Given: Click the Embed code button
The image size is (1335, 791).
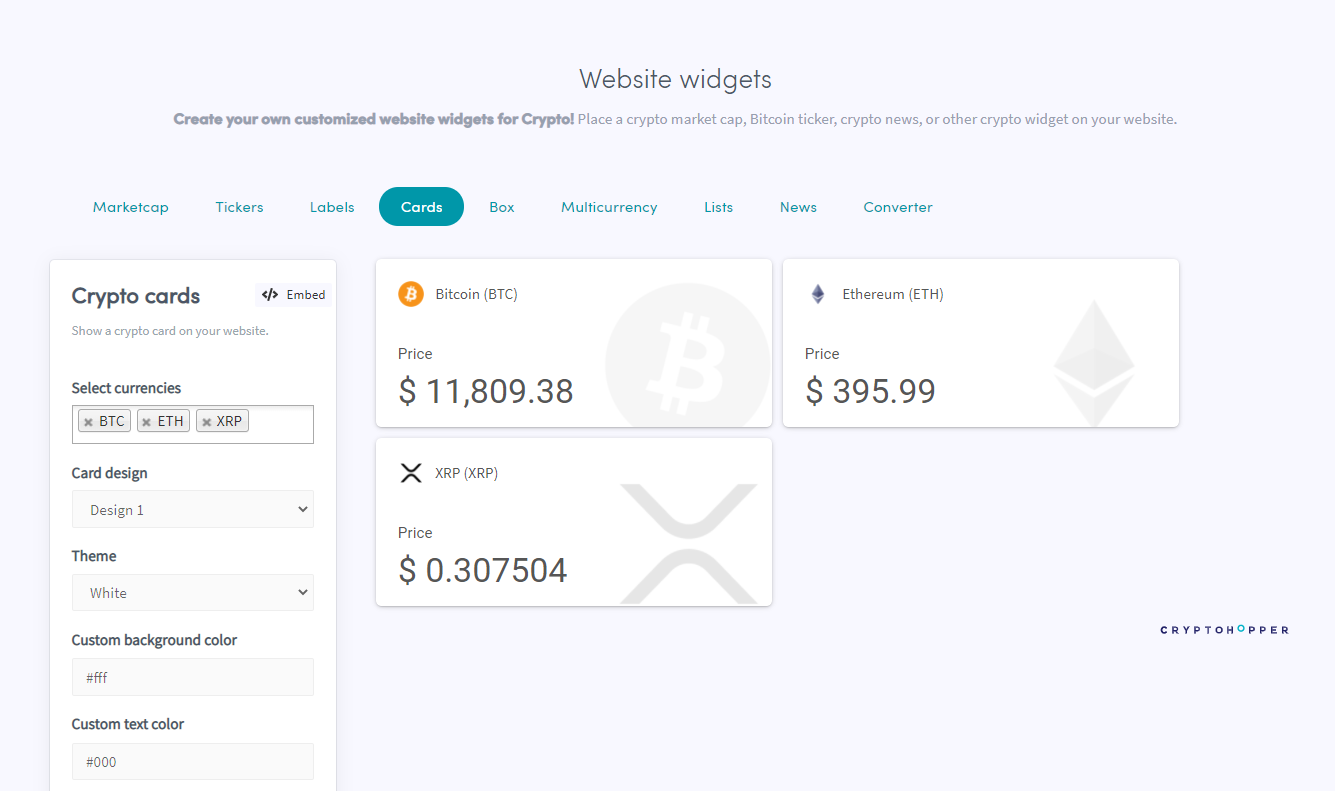Looking at the screenshot, I should click(293, 295).
